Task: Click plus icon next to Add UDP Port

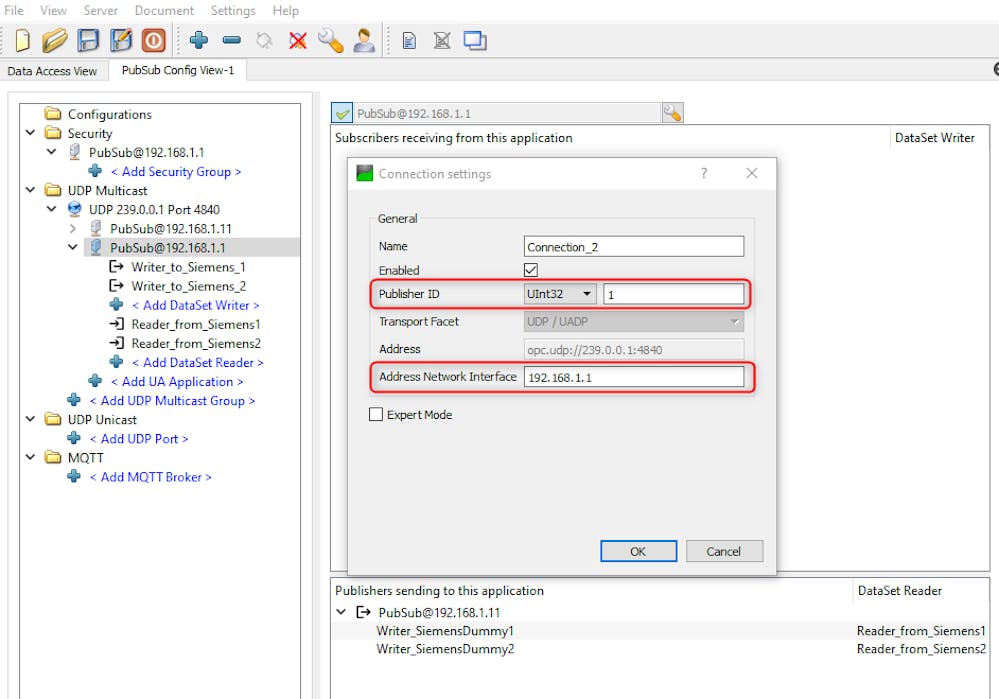Action: (74, 438)
